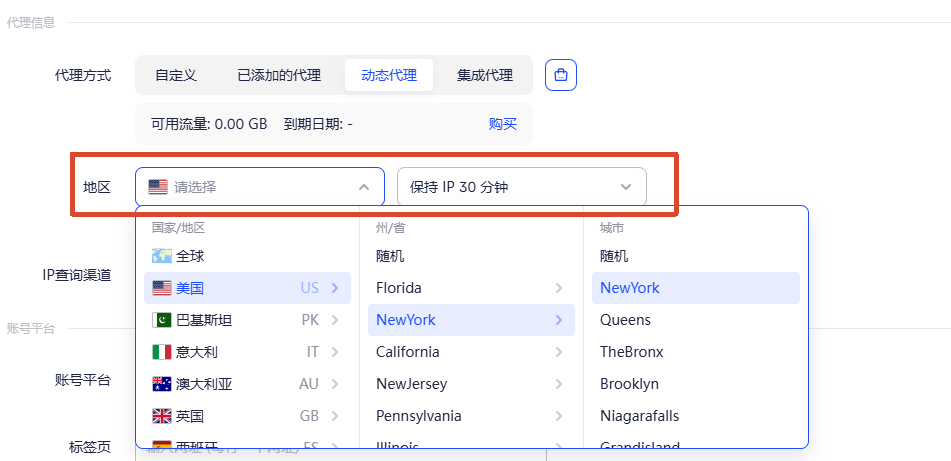Viewport: 951px width, 461px height.
Task: Click the US flag in region selector
Action: pyautogui.click(x=158, y=187)
